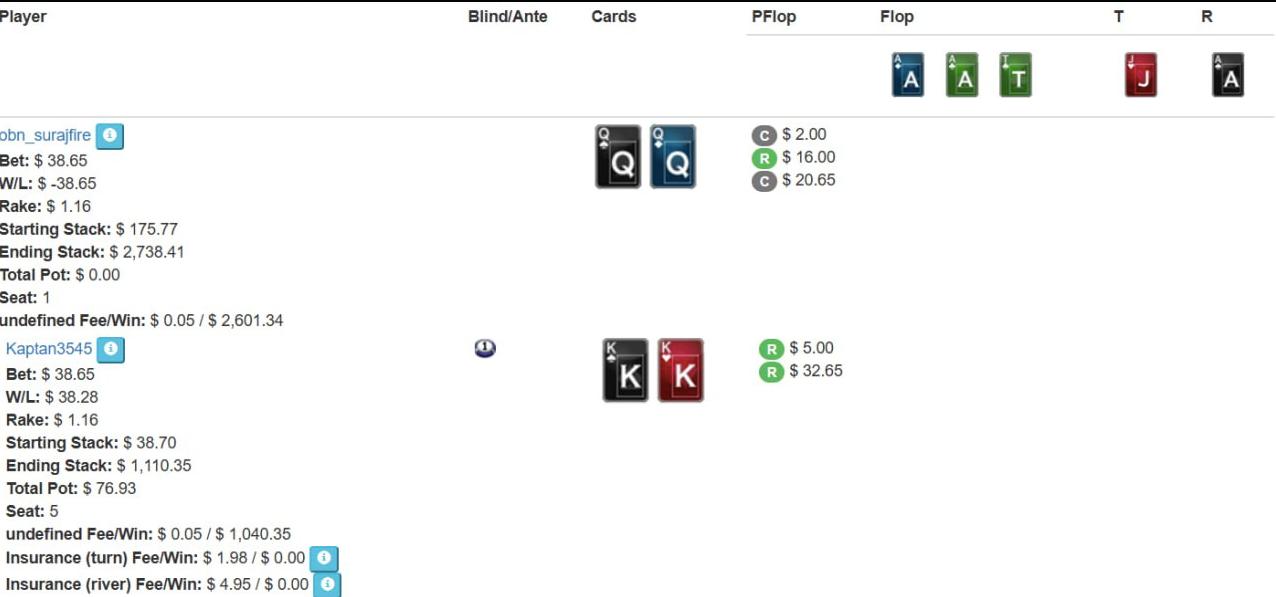
Task: Click the blue Ace flop card
Action: pyautogui.click(x=908, y=75)
